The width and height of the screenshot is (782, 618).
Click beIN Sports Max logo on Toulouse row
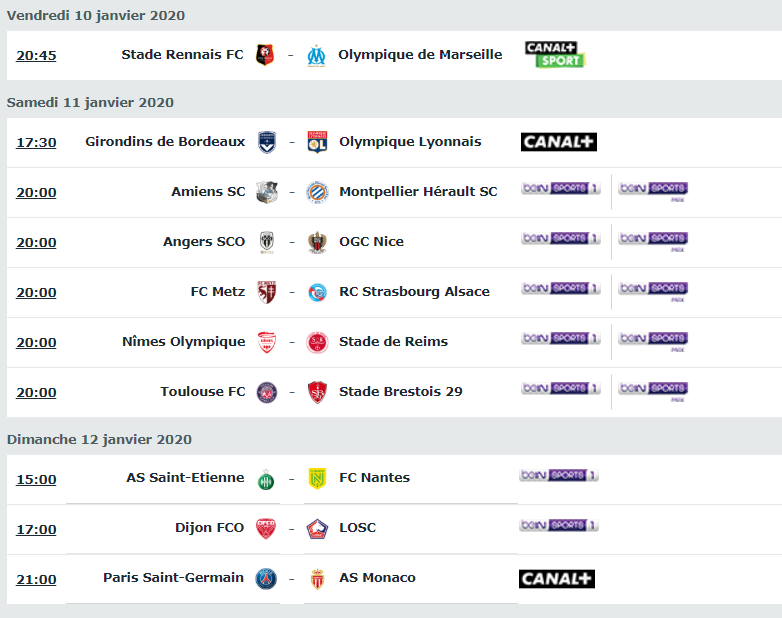653,392
